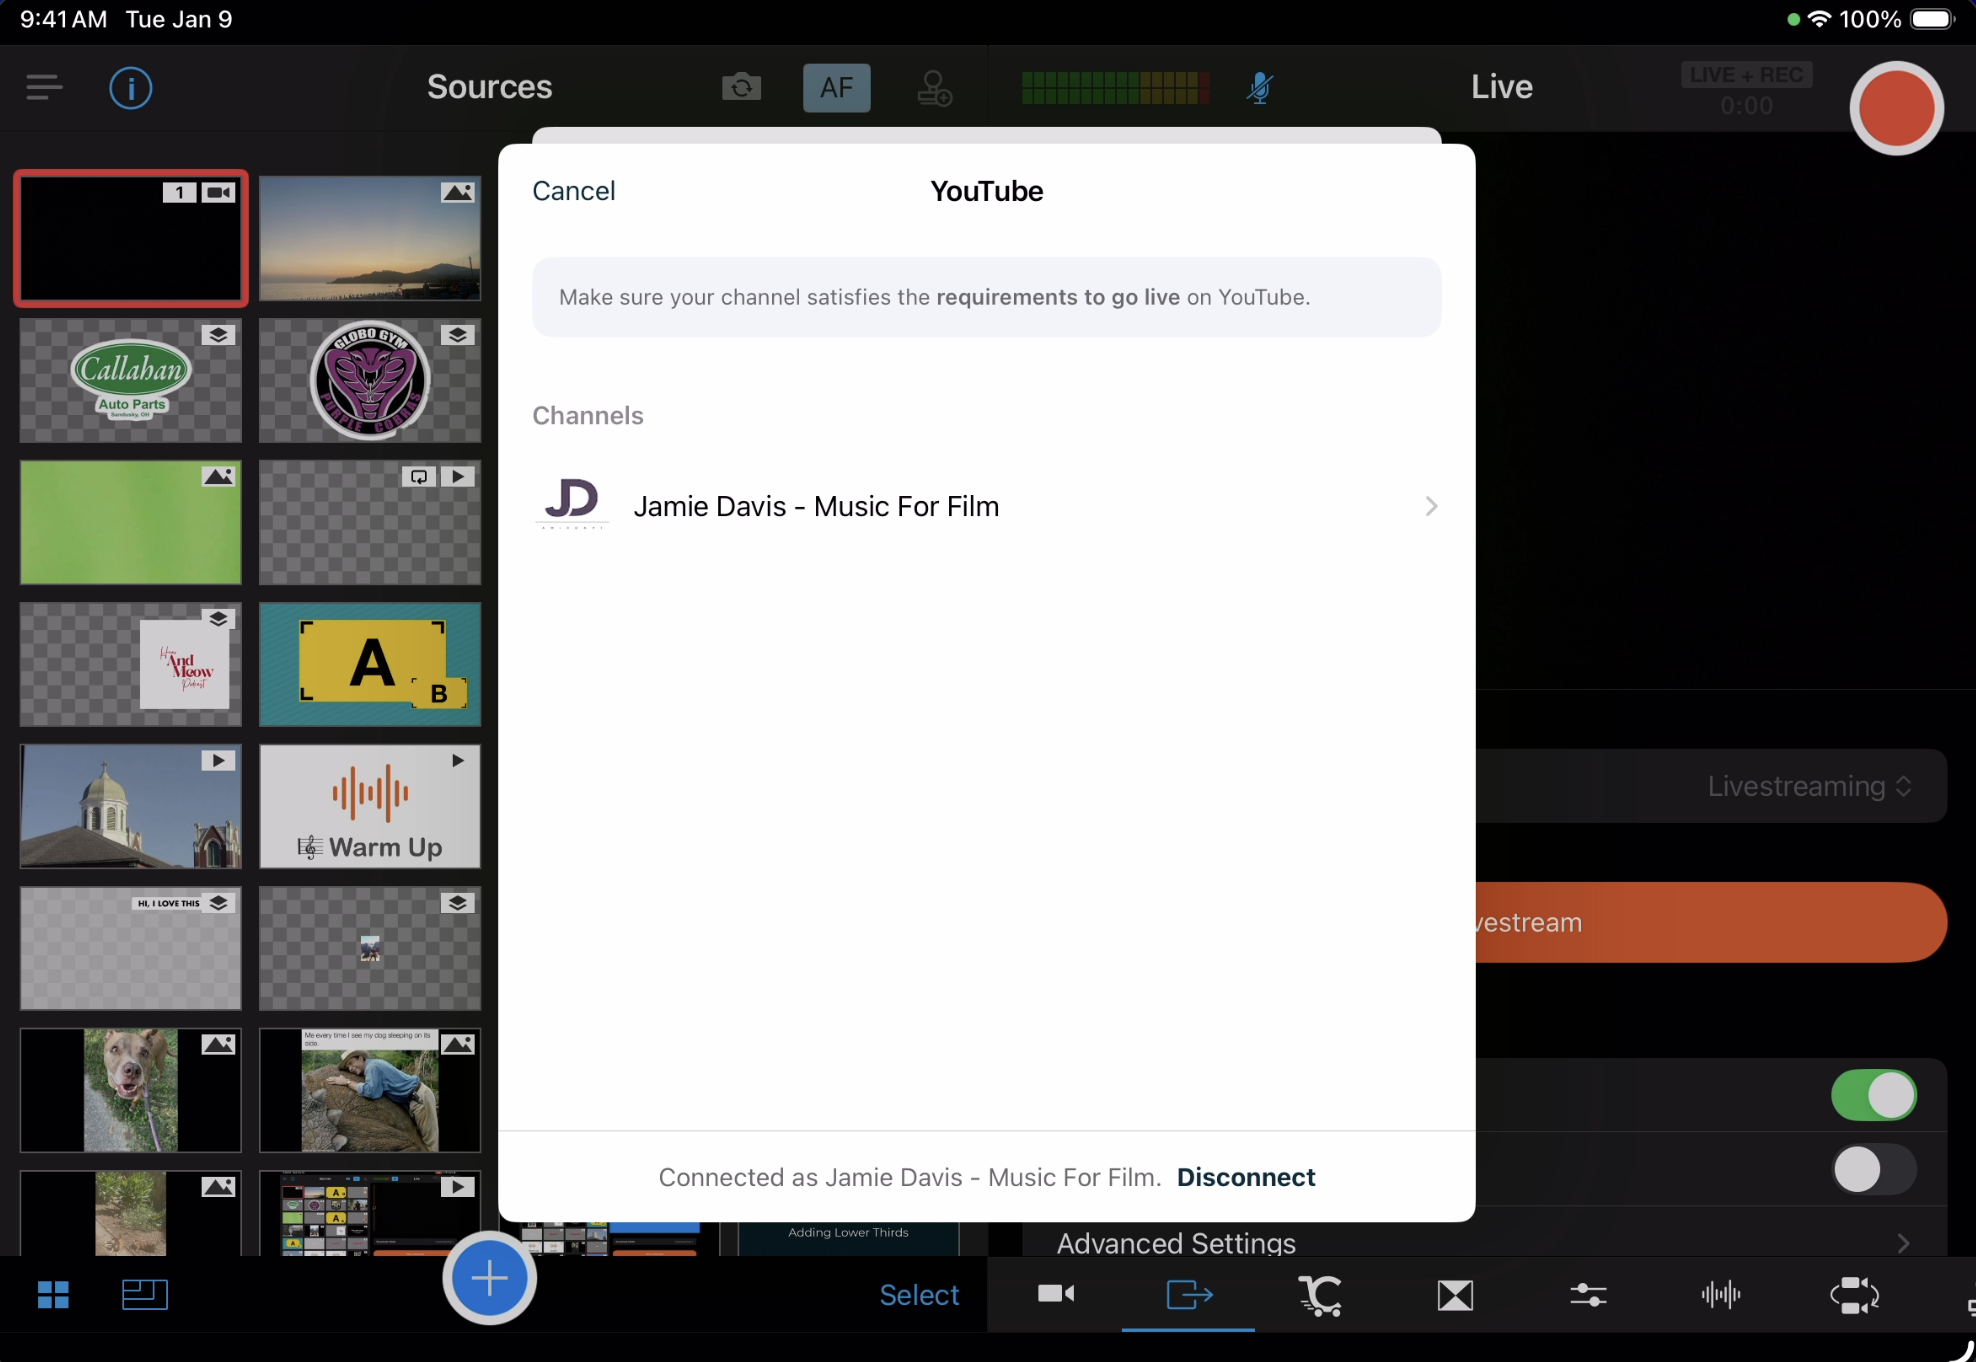Tap the blue plus add-source button
The height and width of the screenshot is (1362, 1976).
click(x=489, y=1278)
